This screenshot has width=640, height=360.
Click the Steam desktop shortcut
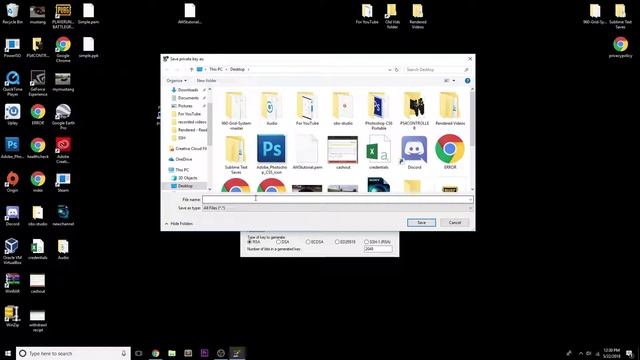pos(63,183)
